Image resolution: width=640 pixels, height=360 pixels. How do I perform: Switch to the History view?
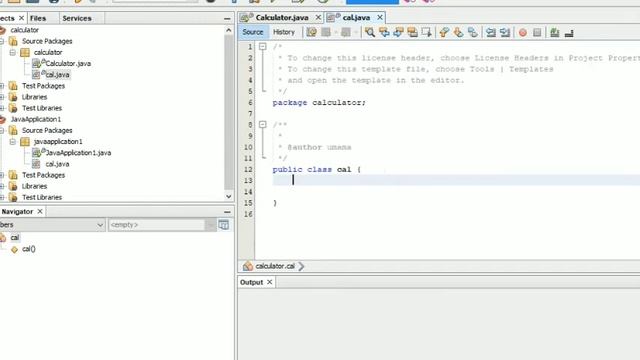[x=284, y=32]
